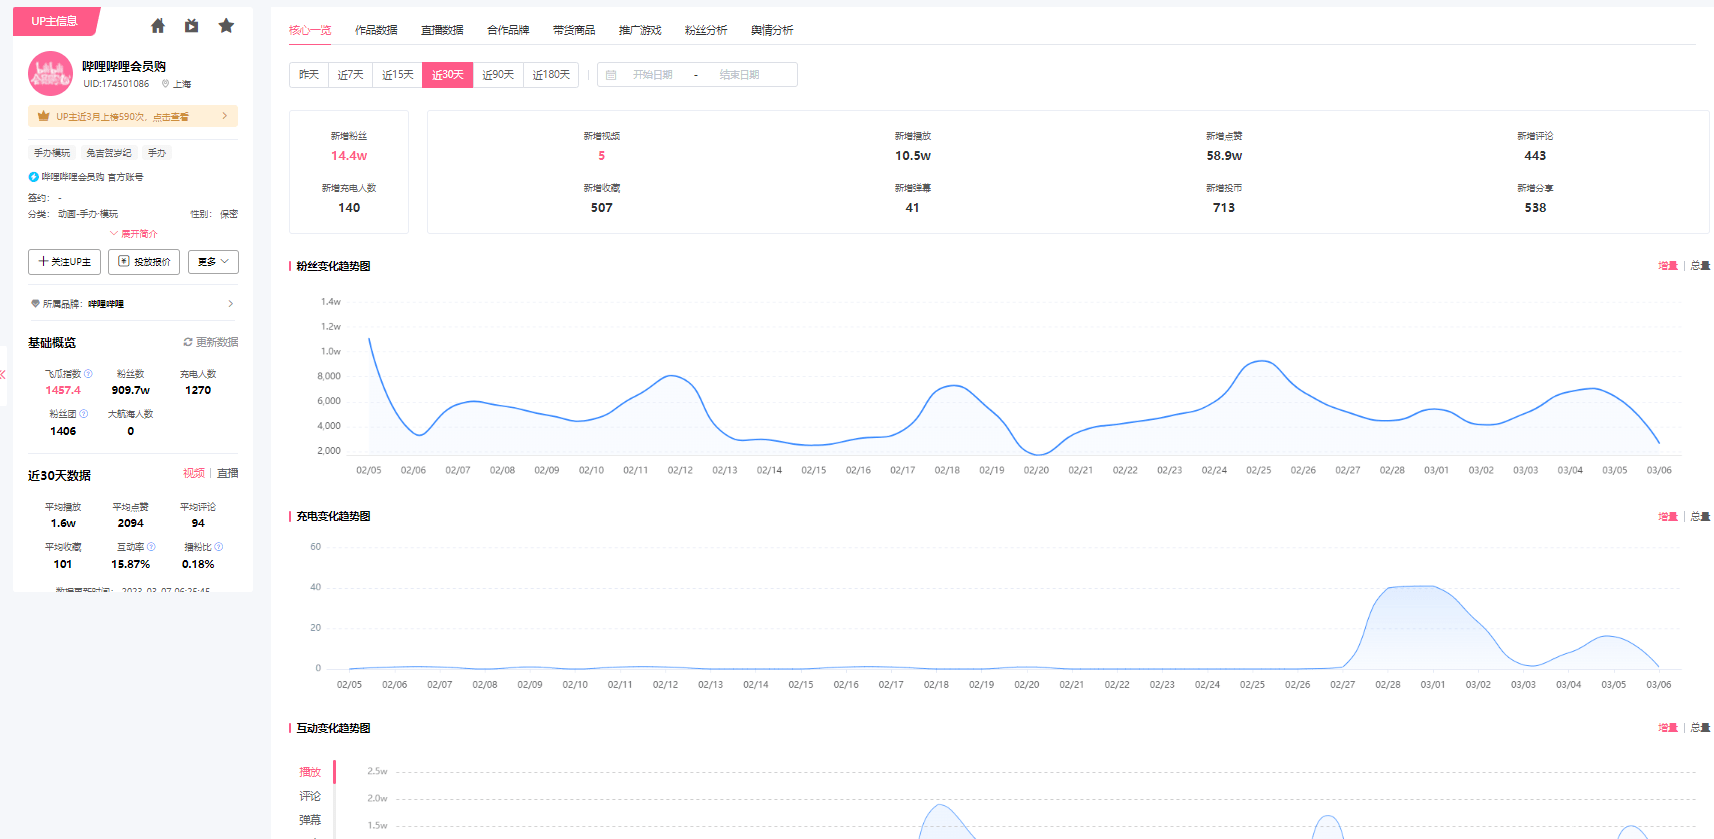Image resolution: width=1714 pixels, height=839 pixels.
Task: Switch to the 作品数据 tab
Action: coord(376,30)
